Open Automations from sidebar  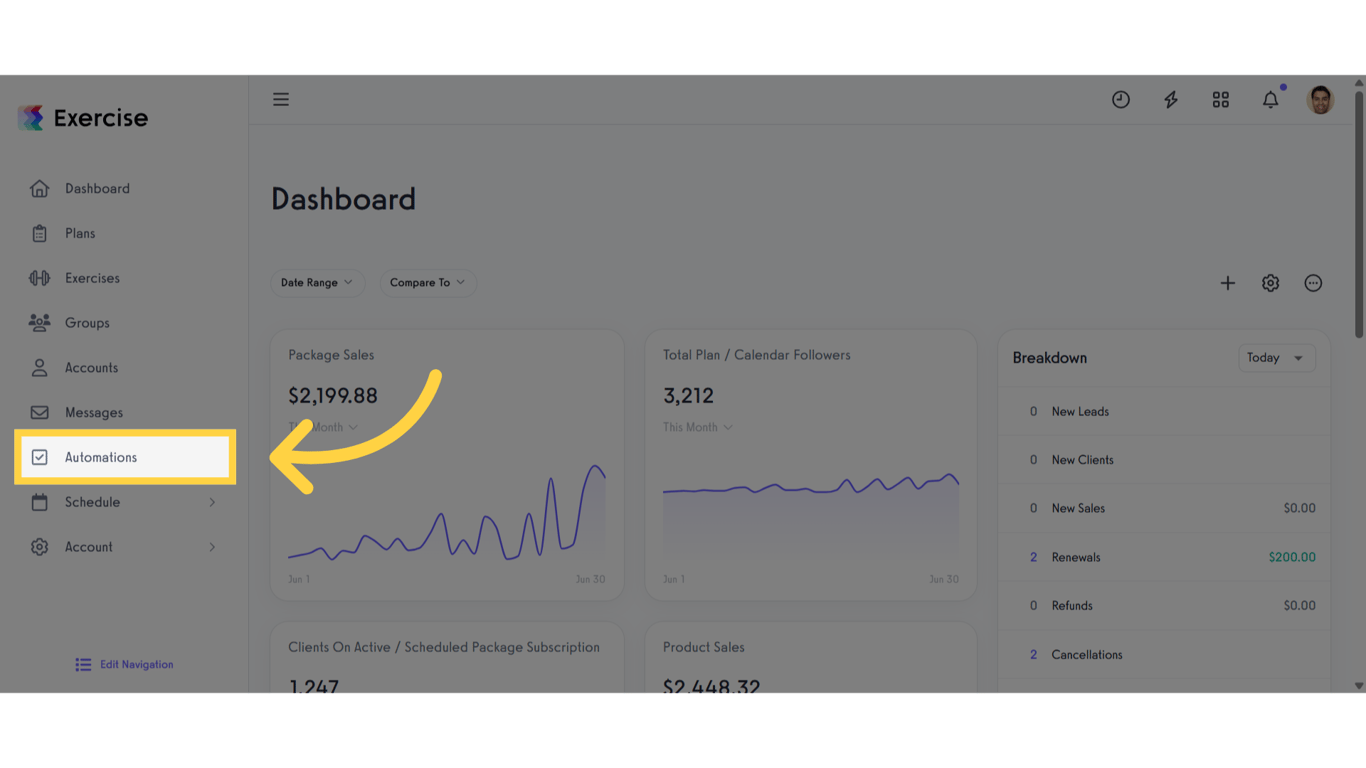pos(124,458)
